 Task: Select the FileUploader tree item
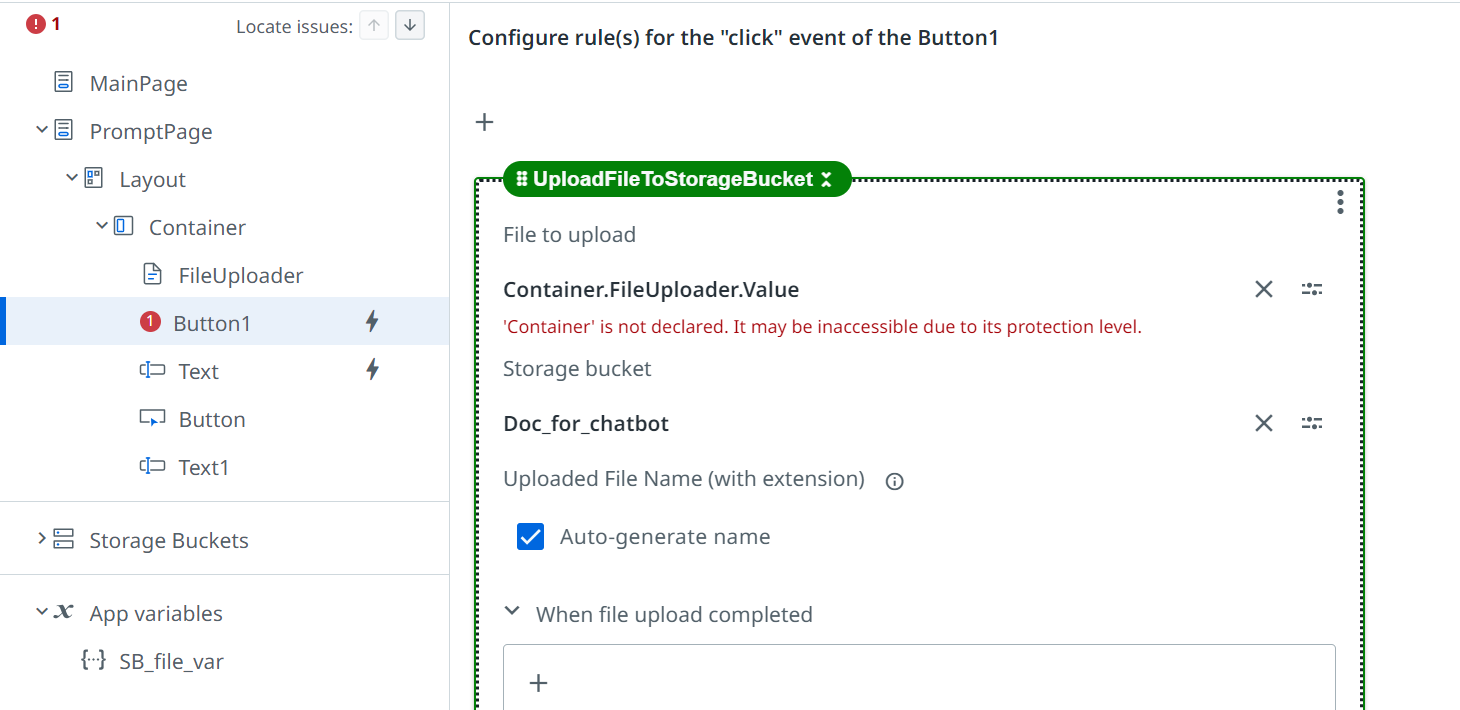(240, 275)
